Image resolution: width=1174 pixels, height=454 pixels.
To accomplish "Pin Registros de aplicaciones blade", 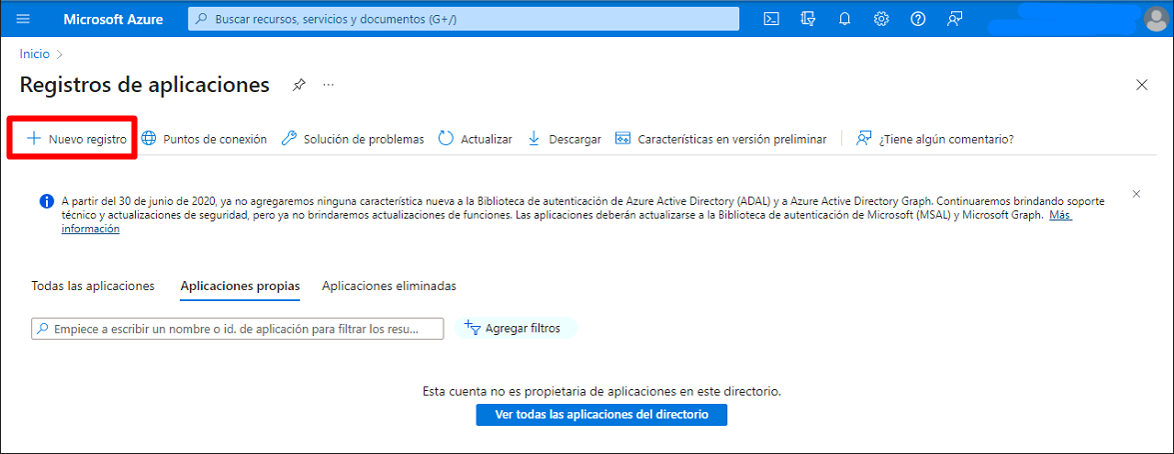I will click(x=299, y=85).
